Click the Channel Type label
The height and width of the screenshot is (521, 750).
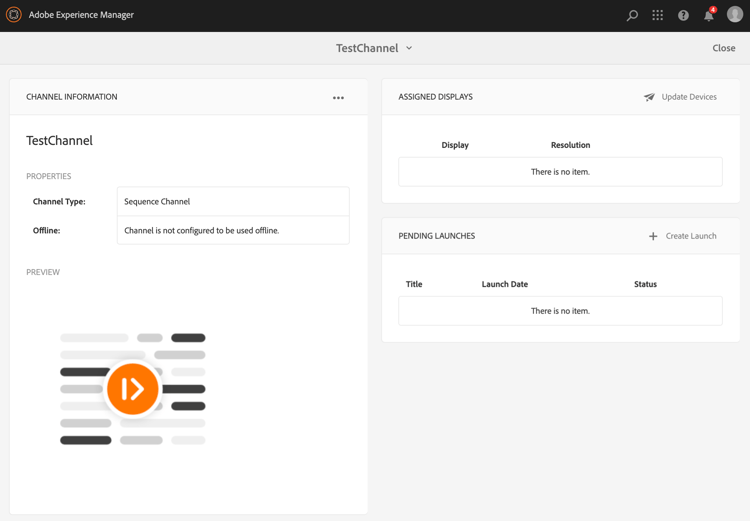pyautogui.click(x=59, y=201)
